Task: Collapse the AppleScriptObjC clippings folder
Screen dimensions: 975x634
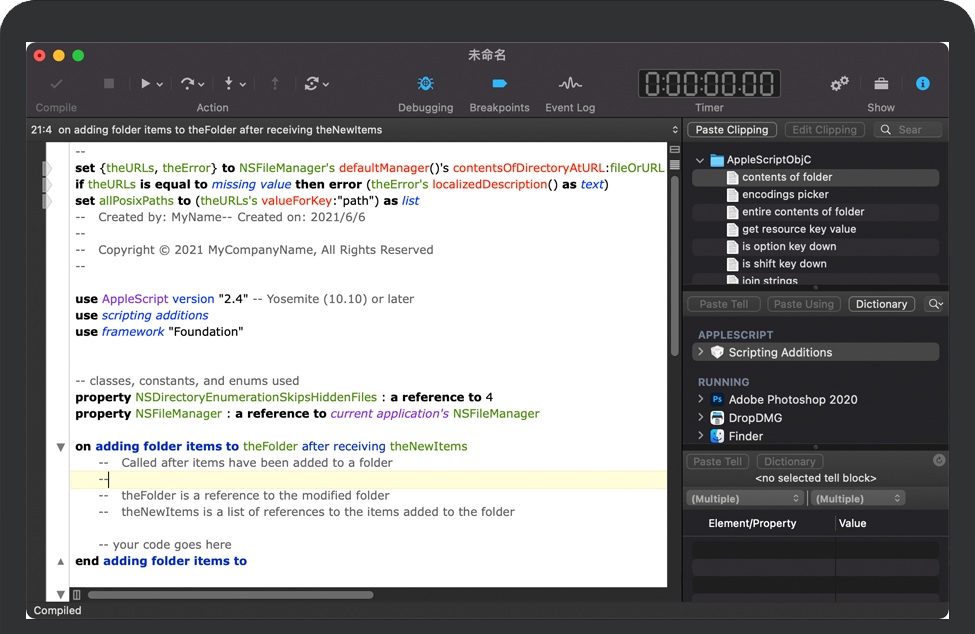Action: [700, 160]
